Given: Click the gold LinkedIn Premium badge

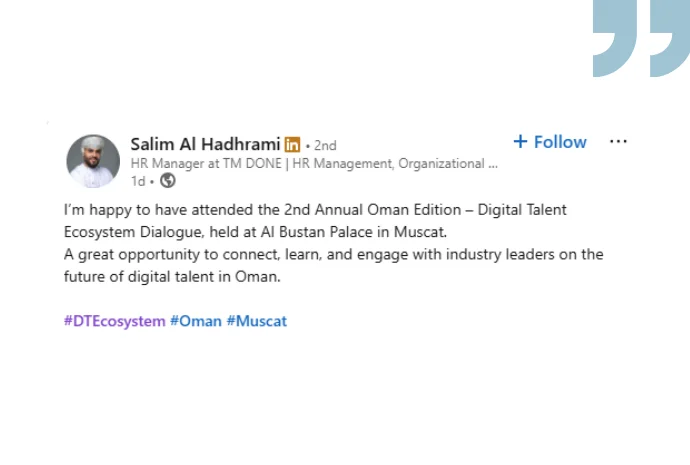Looking at the screenshot, I should pos(292,144).
